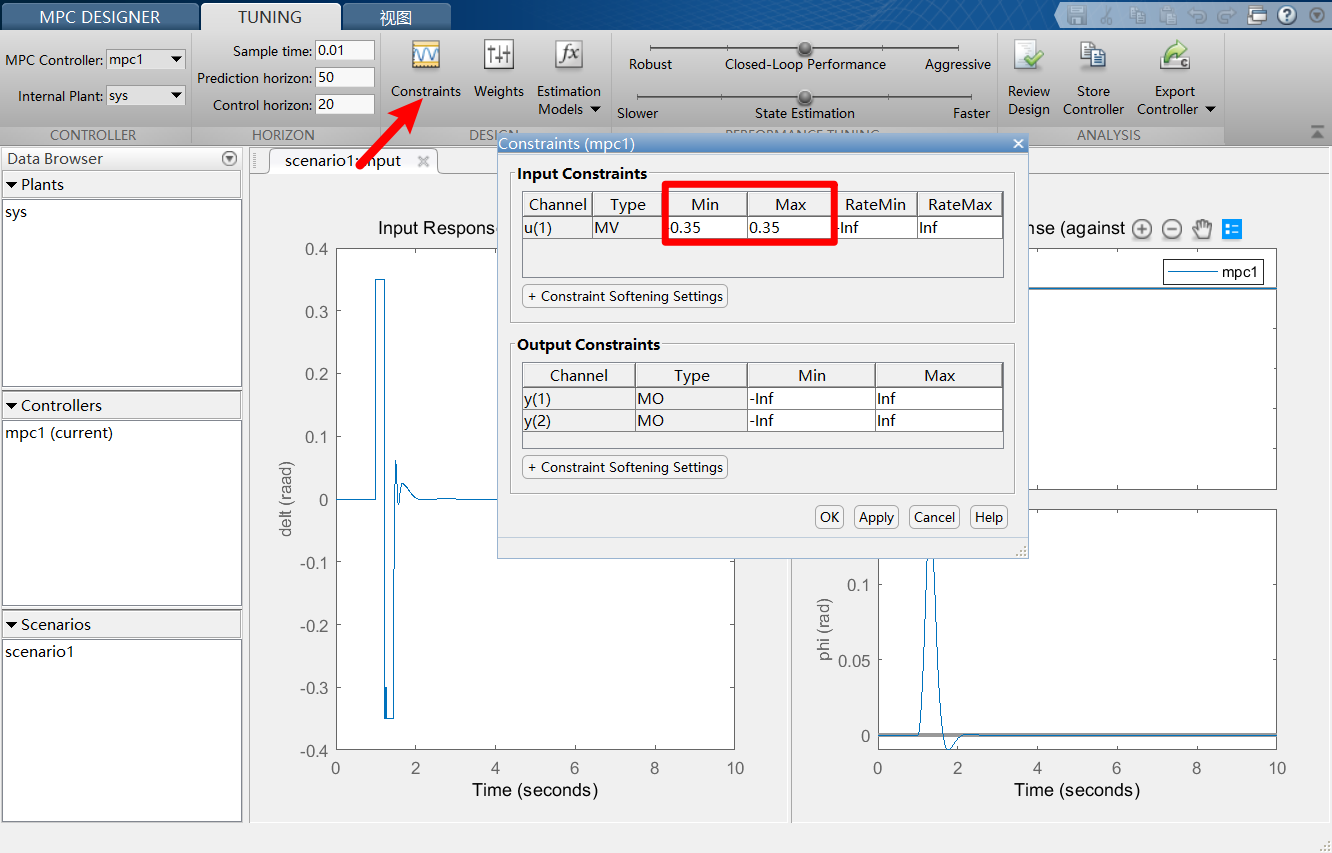Click the Closed-Loop Performance slider handle
This screenshot has width=1332, height=853.
point(805,48)
